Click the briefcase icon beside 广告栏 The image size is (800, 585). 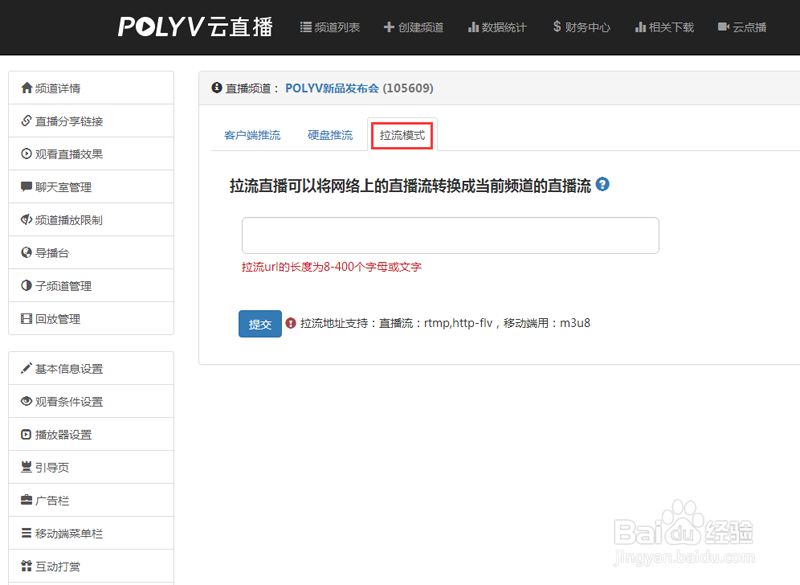[27, 500]
